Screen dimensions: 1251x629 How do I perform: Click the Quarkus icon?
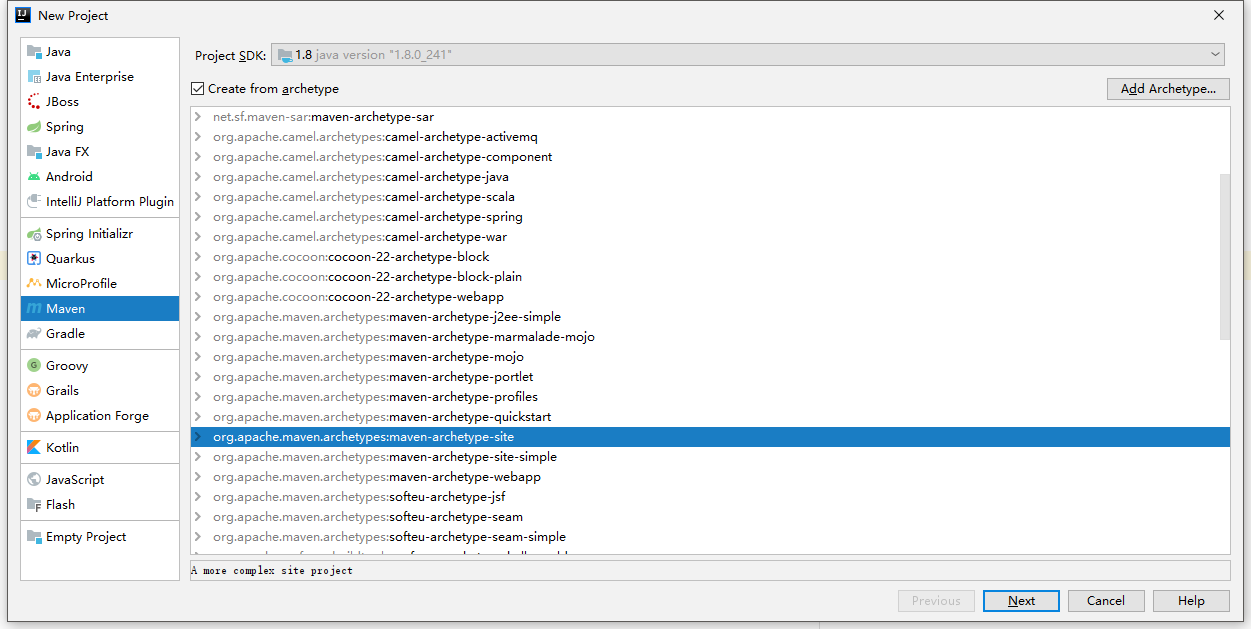[34, 259]
